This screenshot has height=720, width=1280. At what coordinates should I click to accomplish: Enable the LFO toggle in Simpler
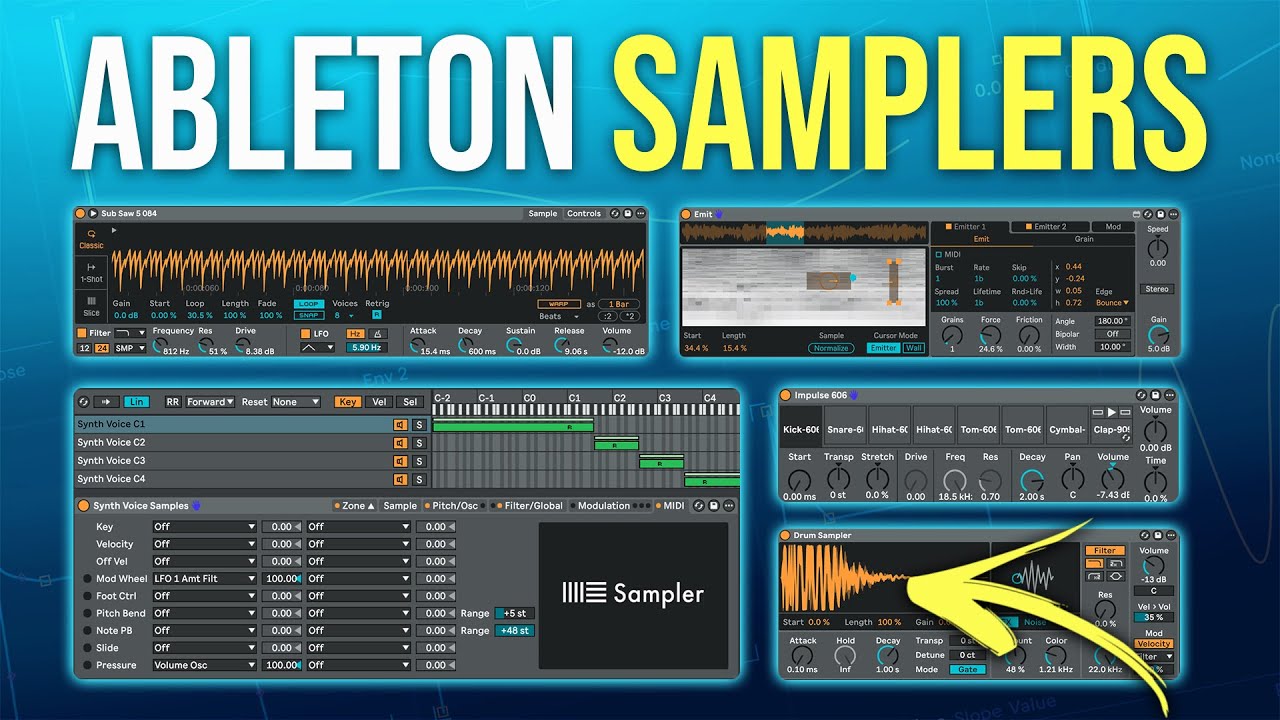click(x=306, y=333)
